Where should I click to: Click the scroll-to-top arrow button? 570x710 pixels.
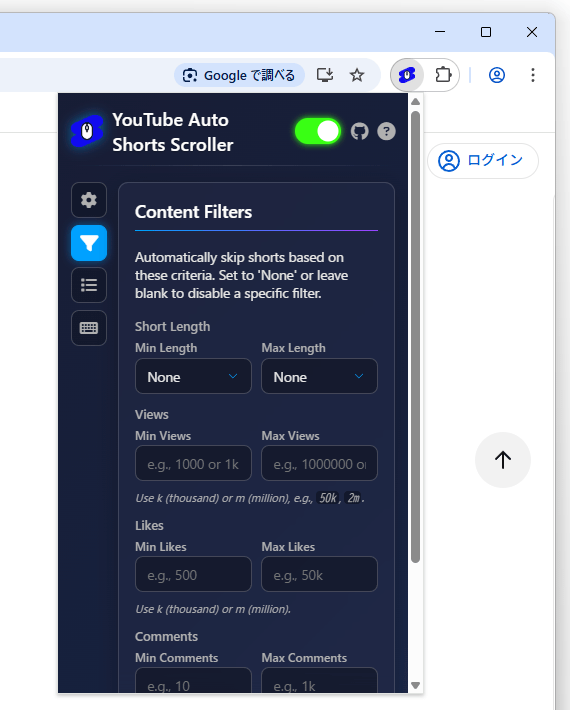(503, 460)
